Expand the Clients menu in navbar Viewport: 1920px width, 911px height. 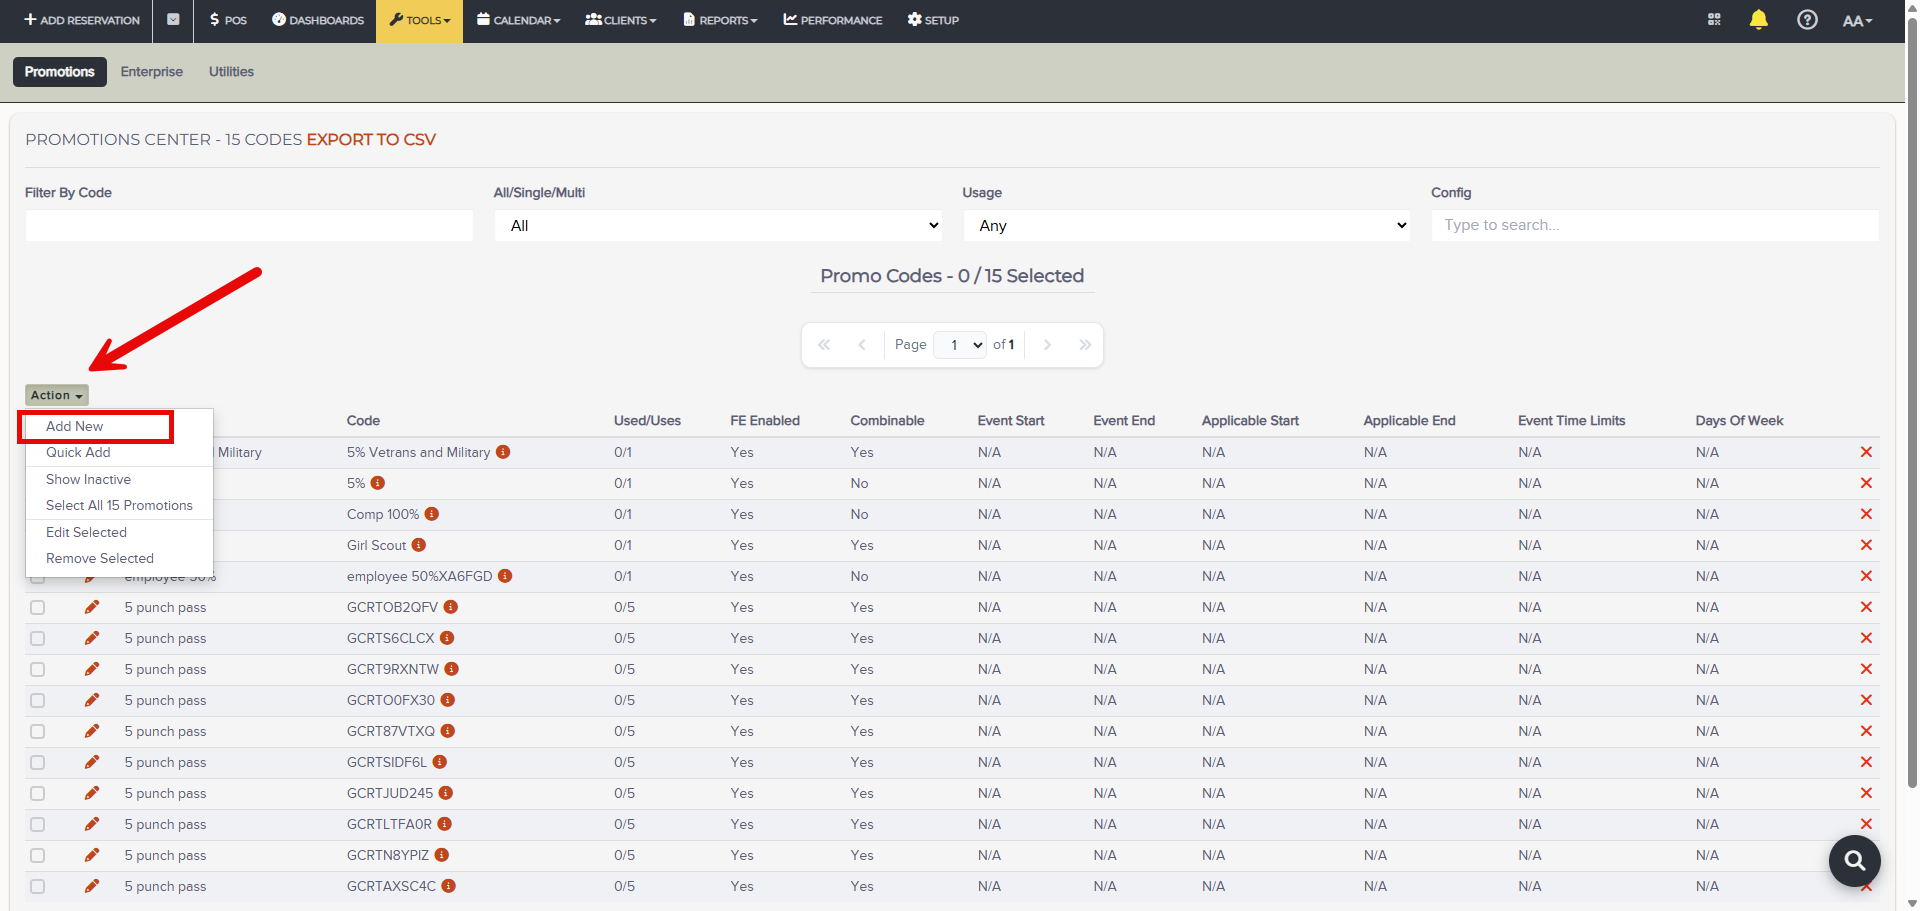point(620,20)
